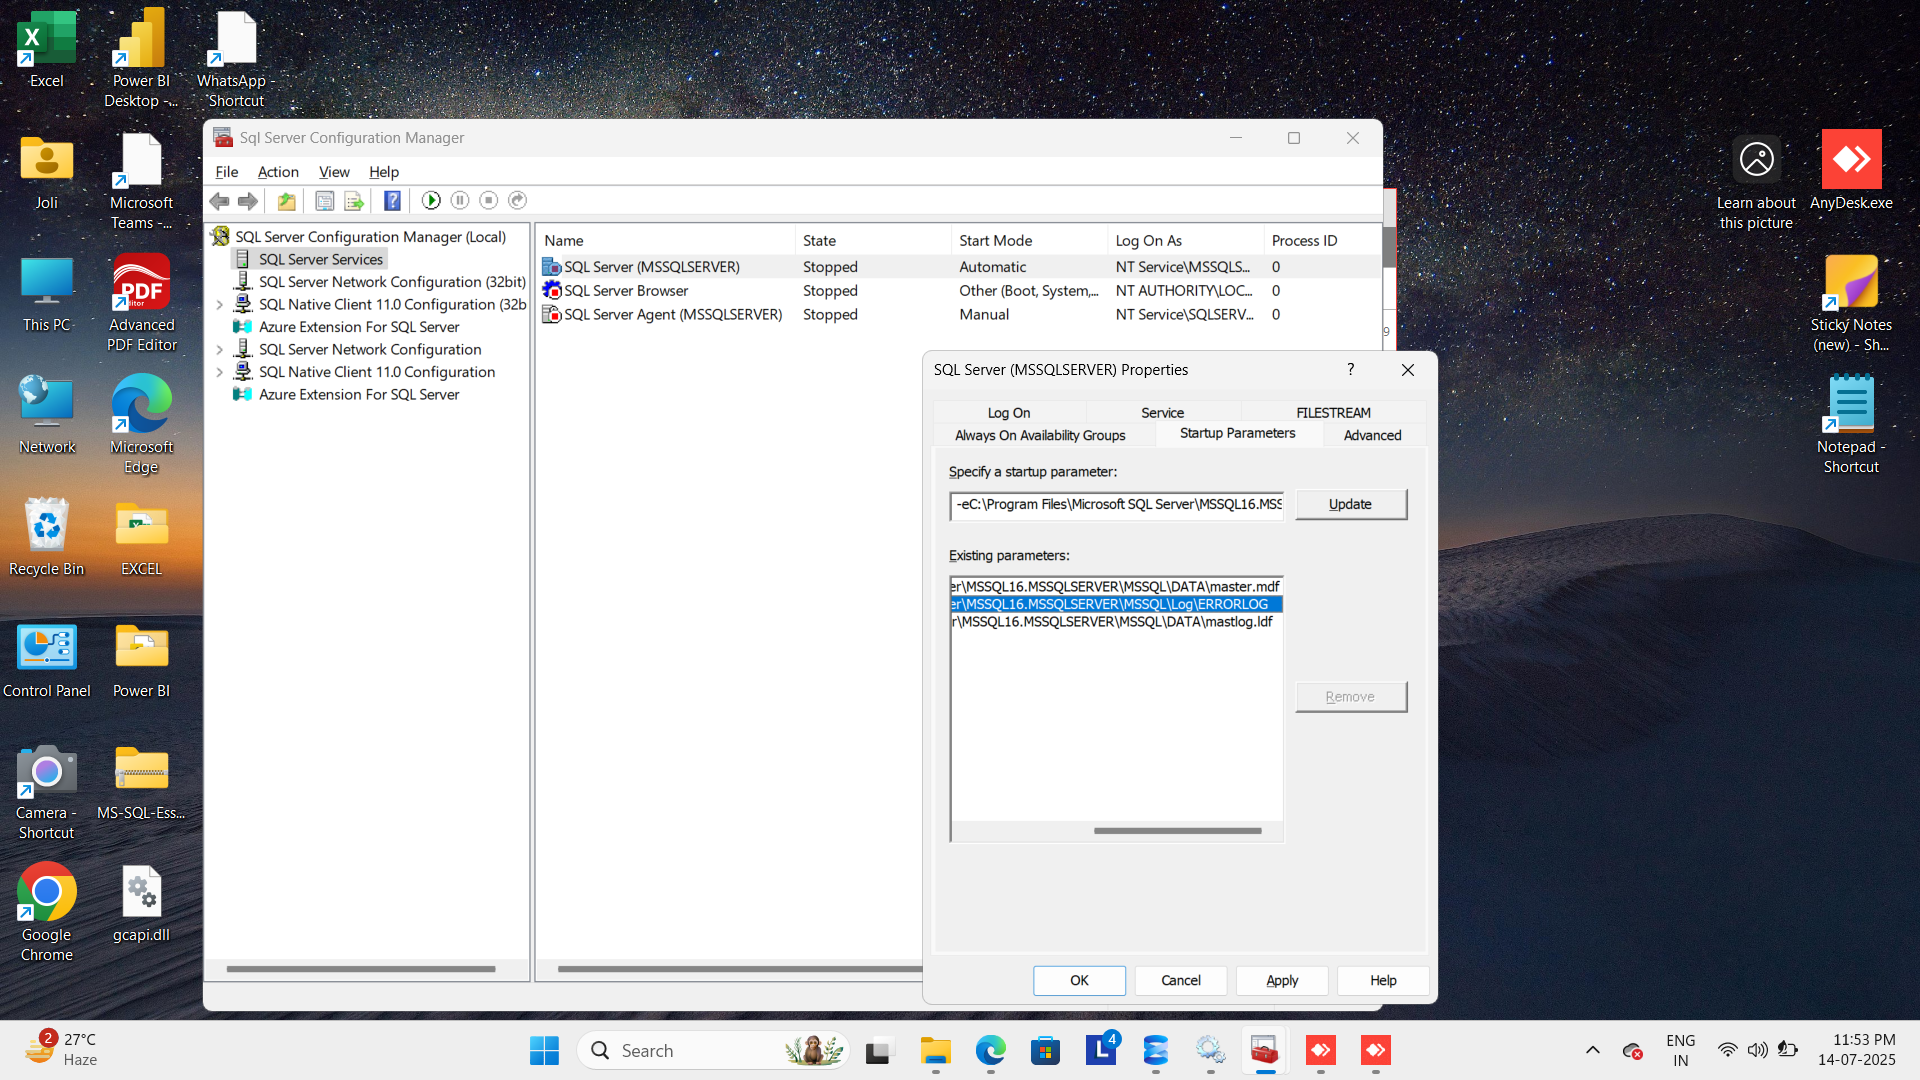
Task: Click the Name column header
Action: (666, 241)
